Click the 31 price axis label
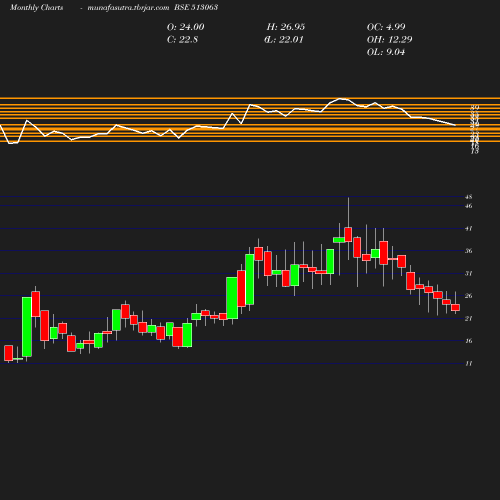This screenshot has width=500, height=500. (469, 274)
